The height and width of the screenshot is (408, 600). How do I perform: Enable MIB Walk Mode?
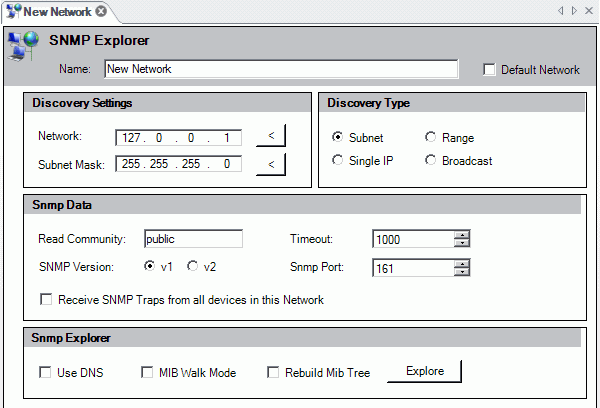point(148,373)
